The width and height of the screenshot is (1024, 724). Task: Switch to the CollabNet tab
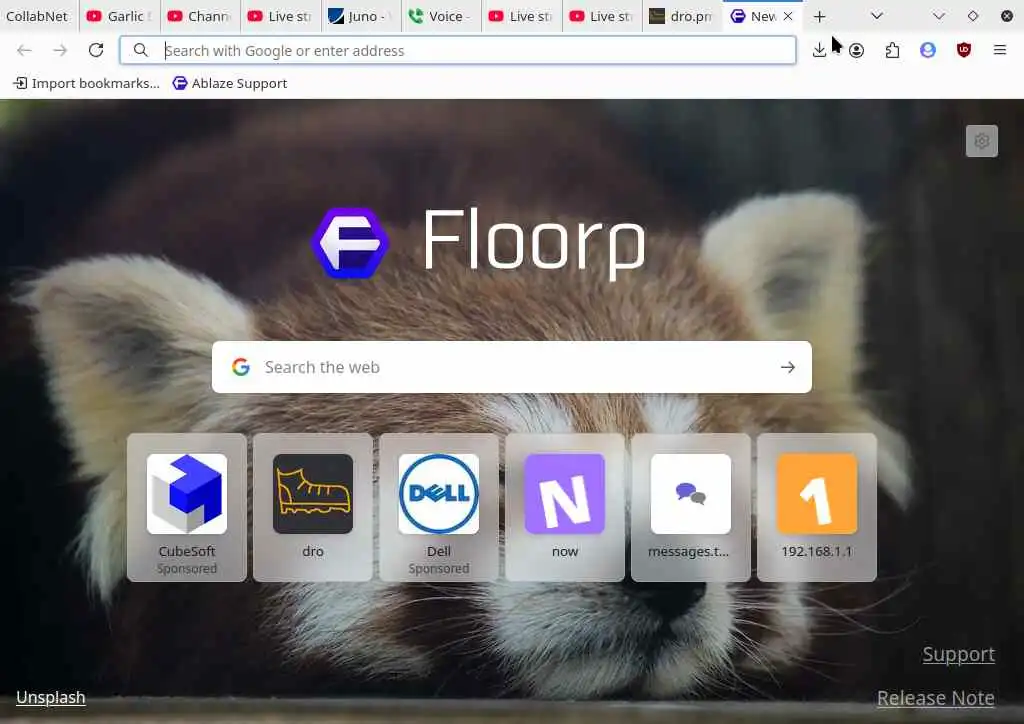(37, 16)
